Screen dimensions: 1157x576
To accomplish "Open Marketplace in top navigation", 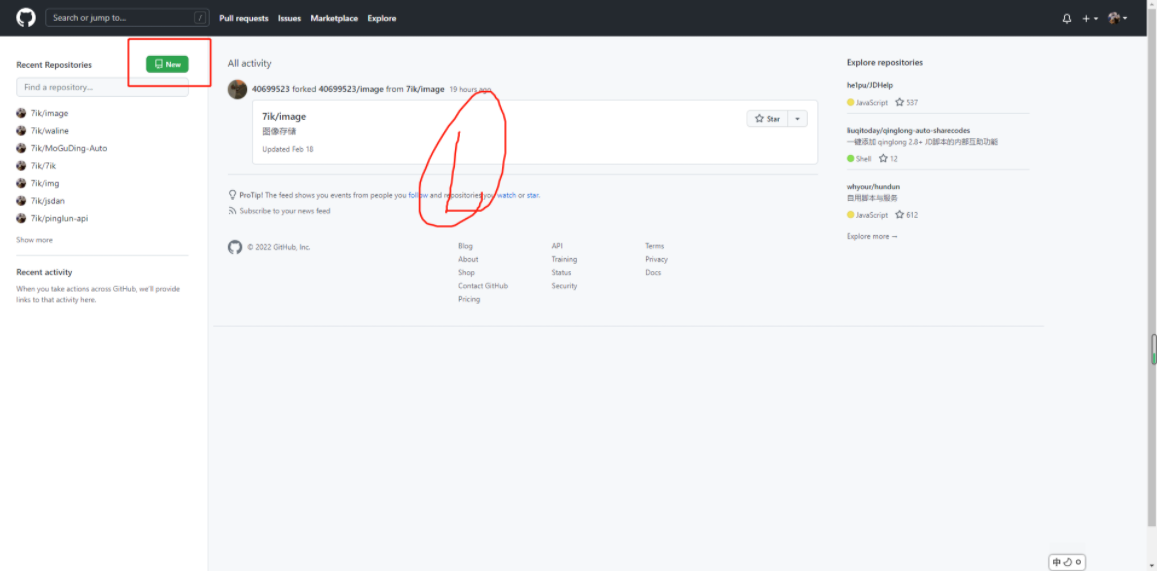I will (x=334, y=18).
